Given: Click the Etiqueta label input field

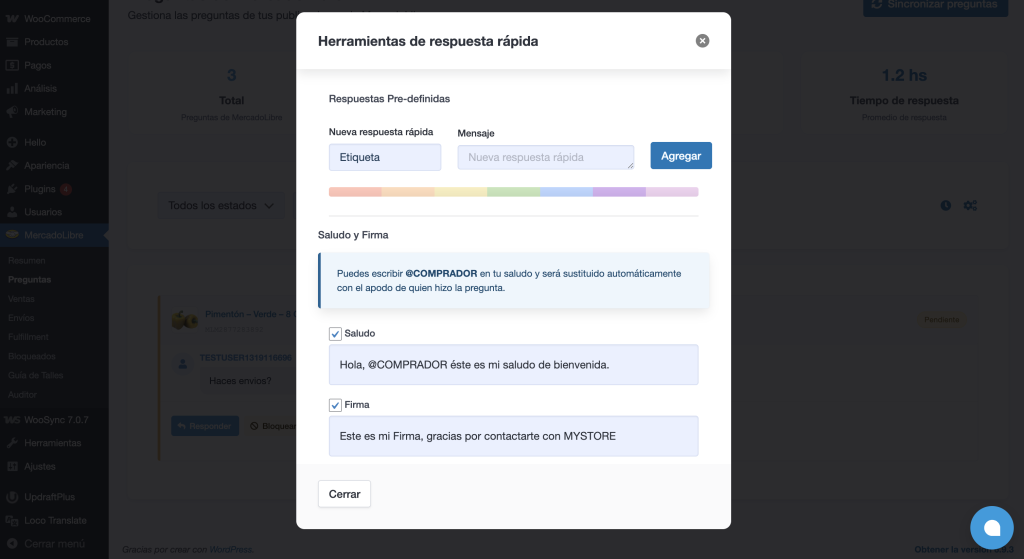Looking at the screenshot, I should 385,157.
